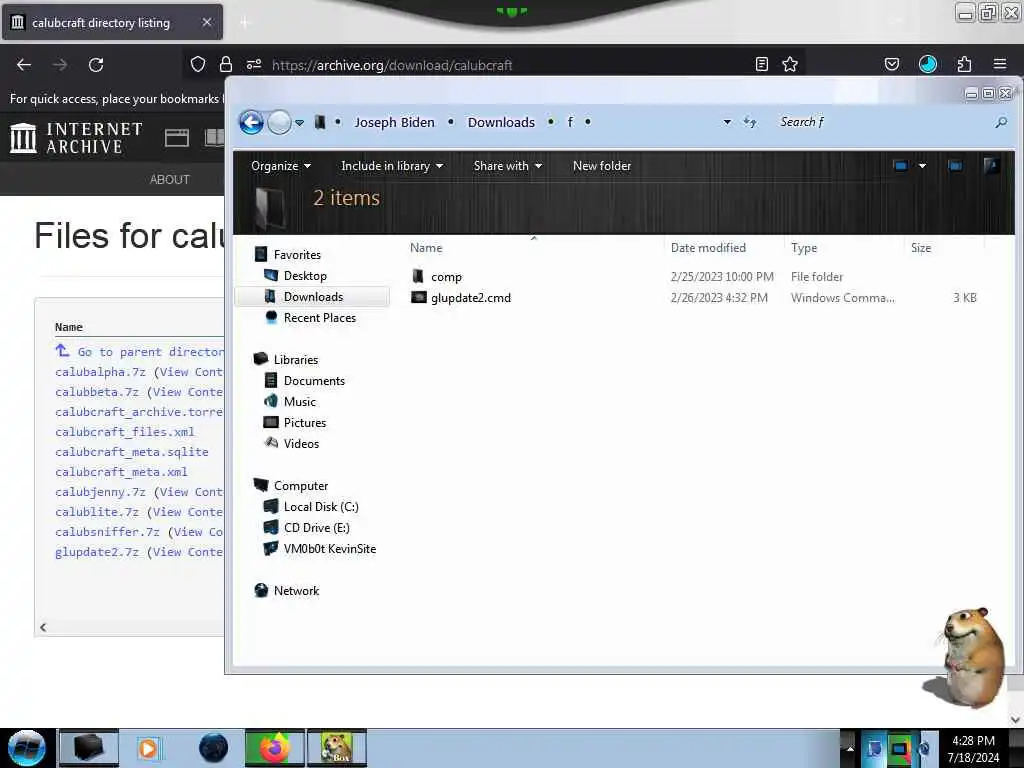
Task: Click the Internet Archive logo
Action: pyautogui.click(x=76, y=138)
